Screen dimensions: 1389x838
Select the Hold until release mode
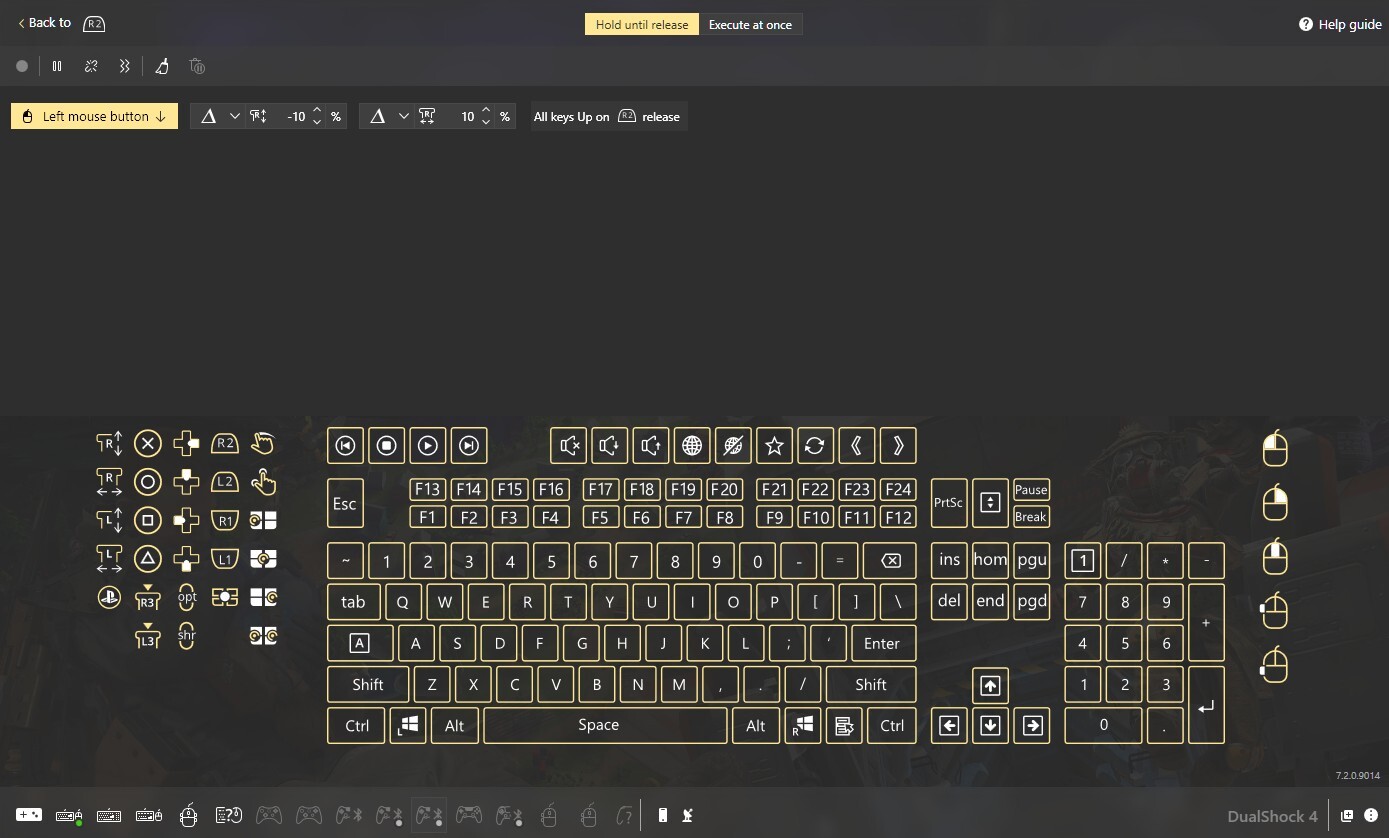642,25
